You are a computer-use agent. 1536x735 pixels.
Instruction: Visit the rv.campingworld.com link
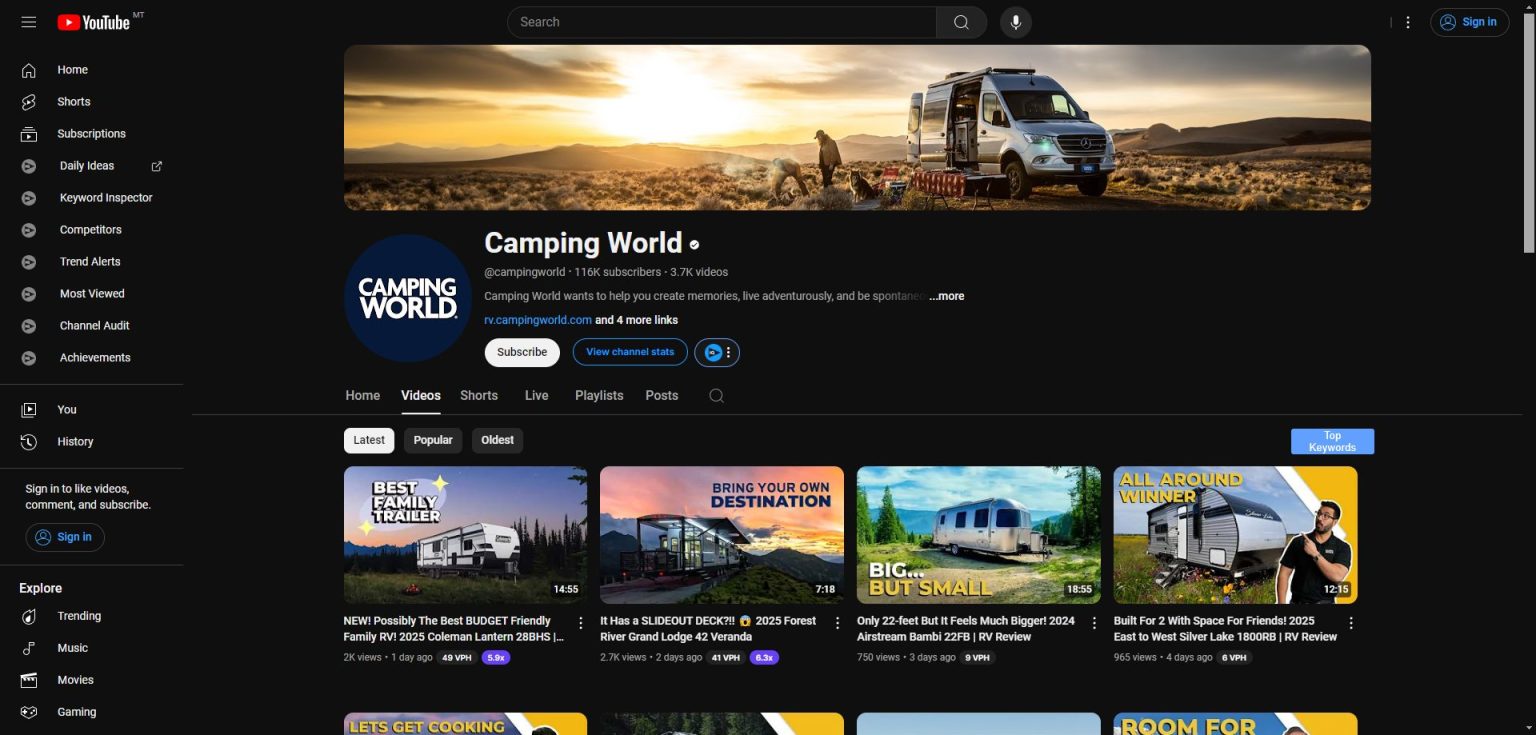[x=537, y=319]
